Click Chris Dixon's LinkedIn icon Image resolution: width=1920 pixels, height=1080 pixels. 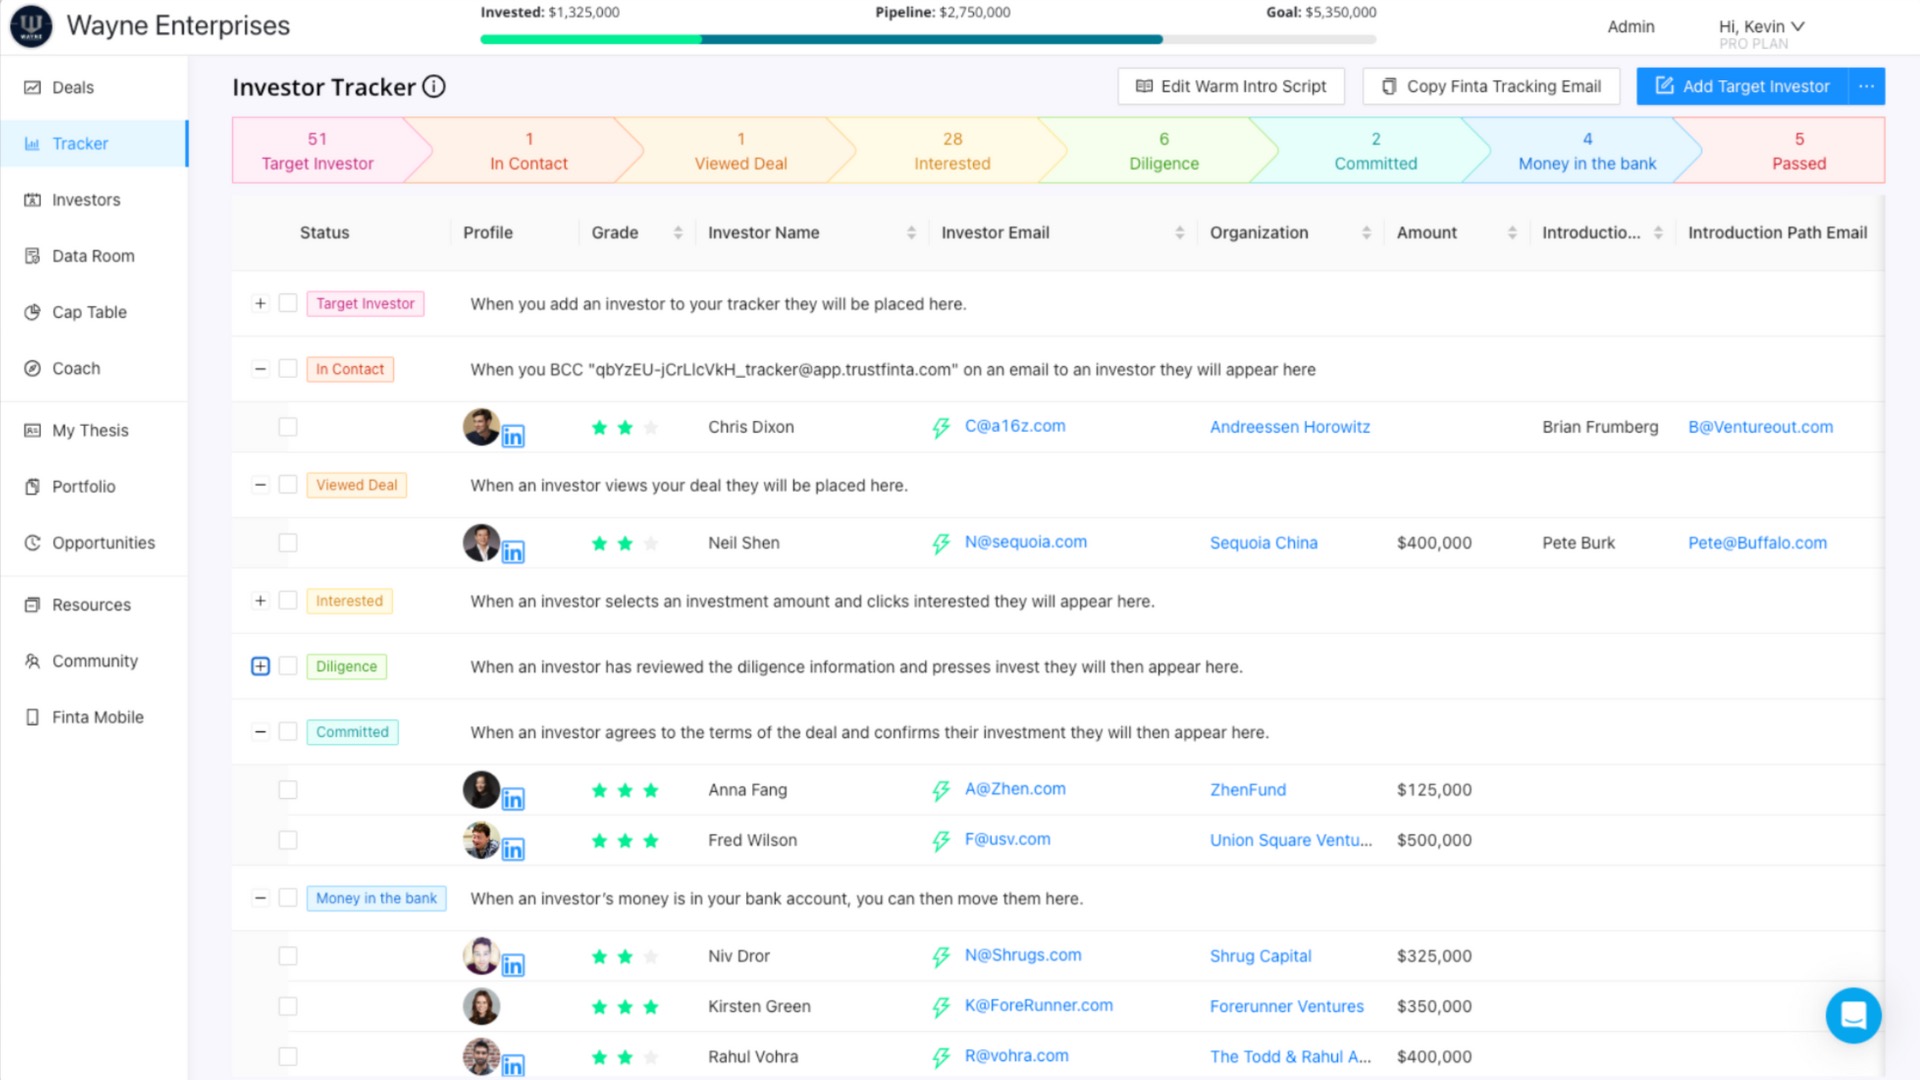(513, 437)
